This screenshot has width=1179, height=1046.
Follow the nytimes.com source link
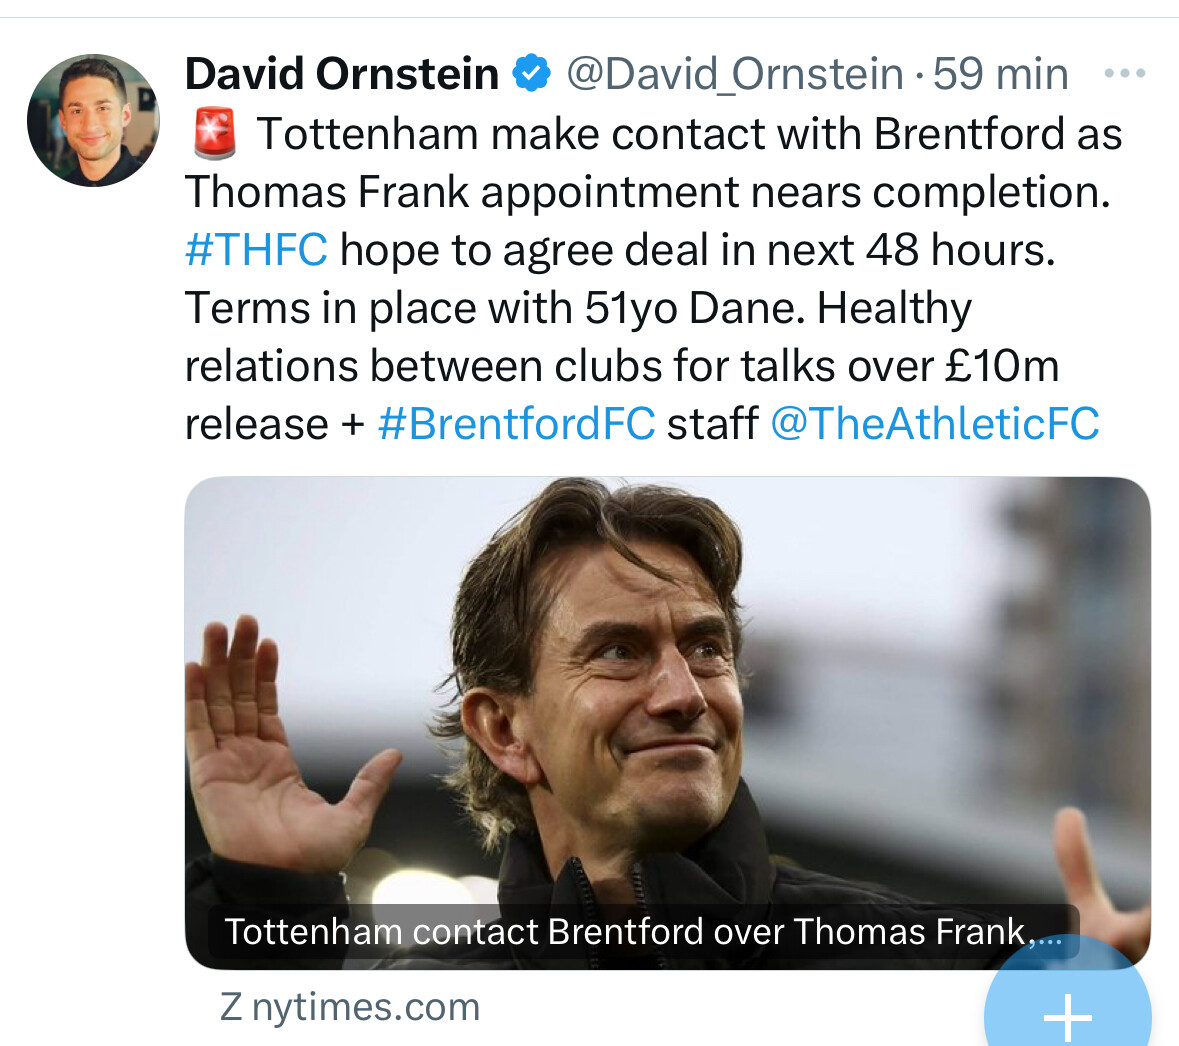pos(365,1007)
